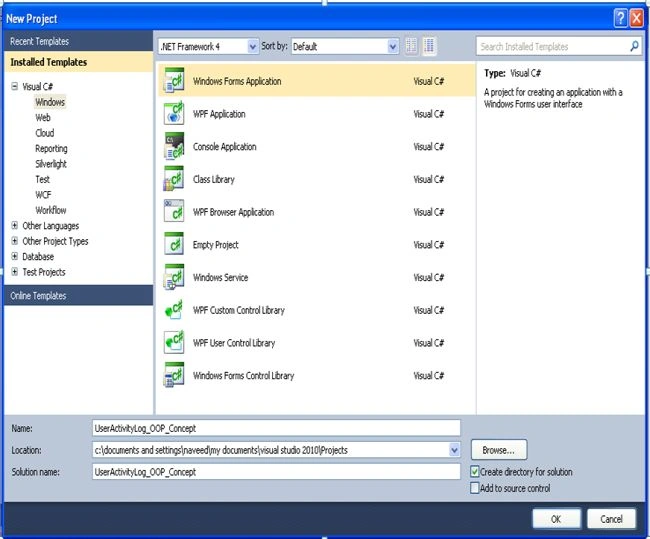Select the Windows category in tree
Image resolution: width=650 pixels, height=539 pixels.
click(x=50, y=102)
